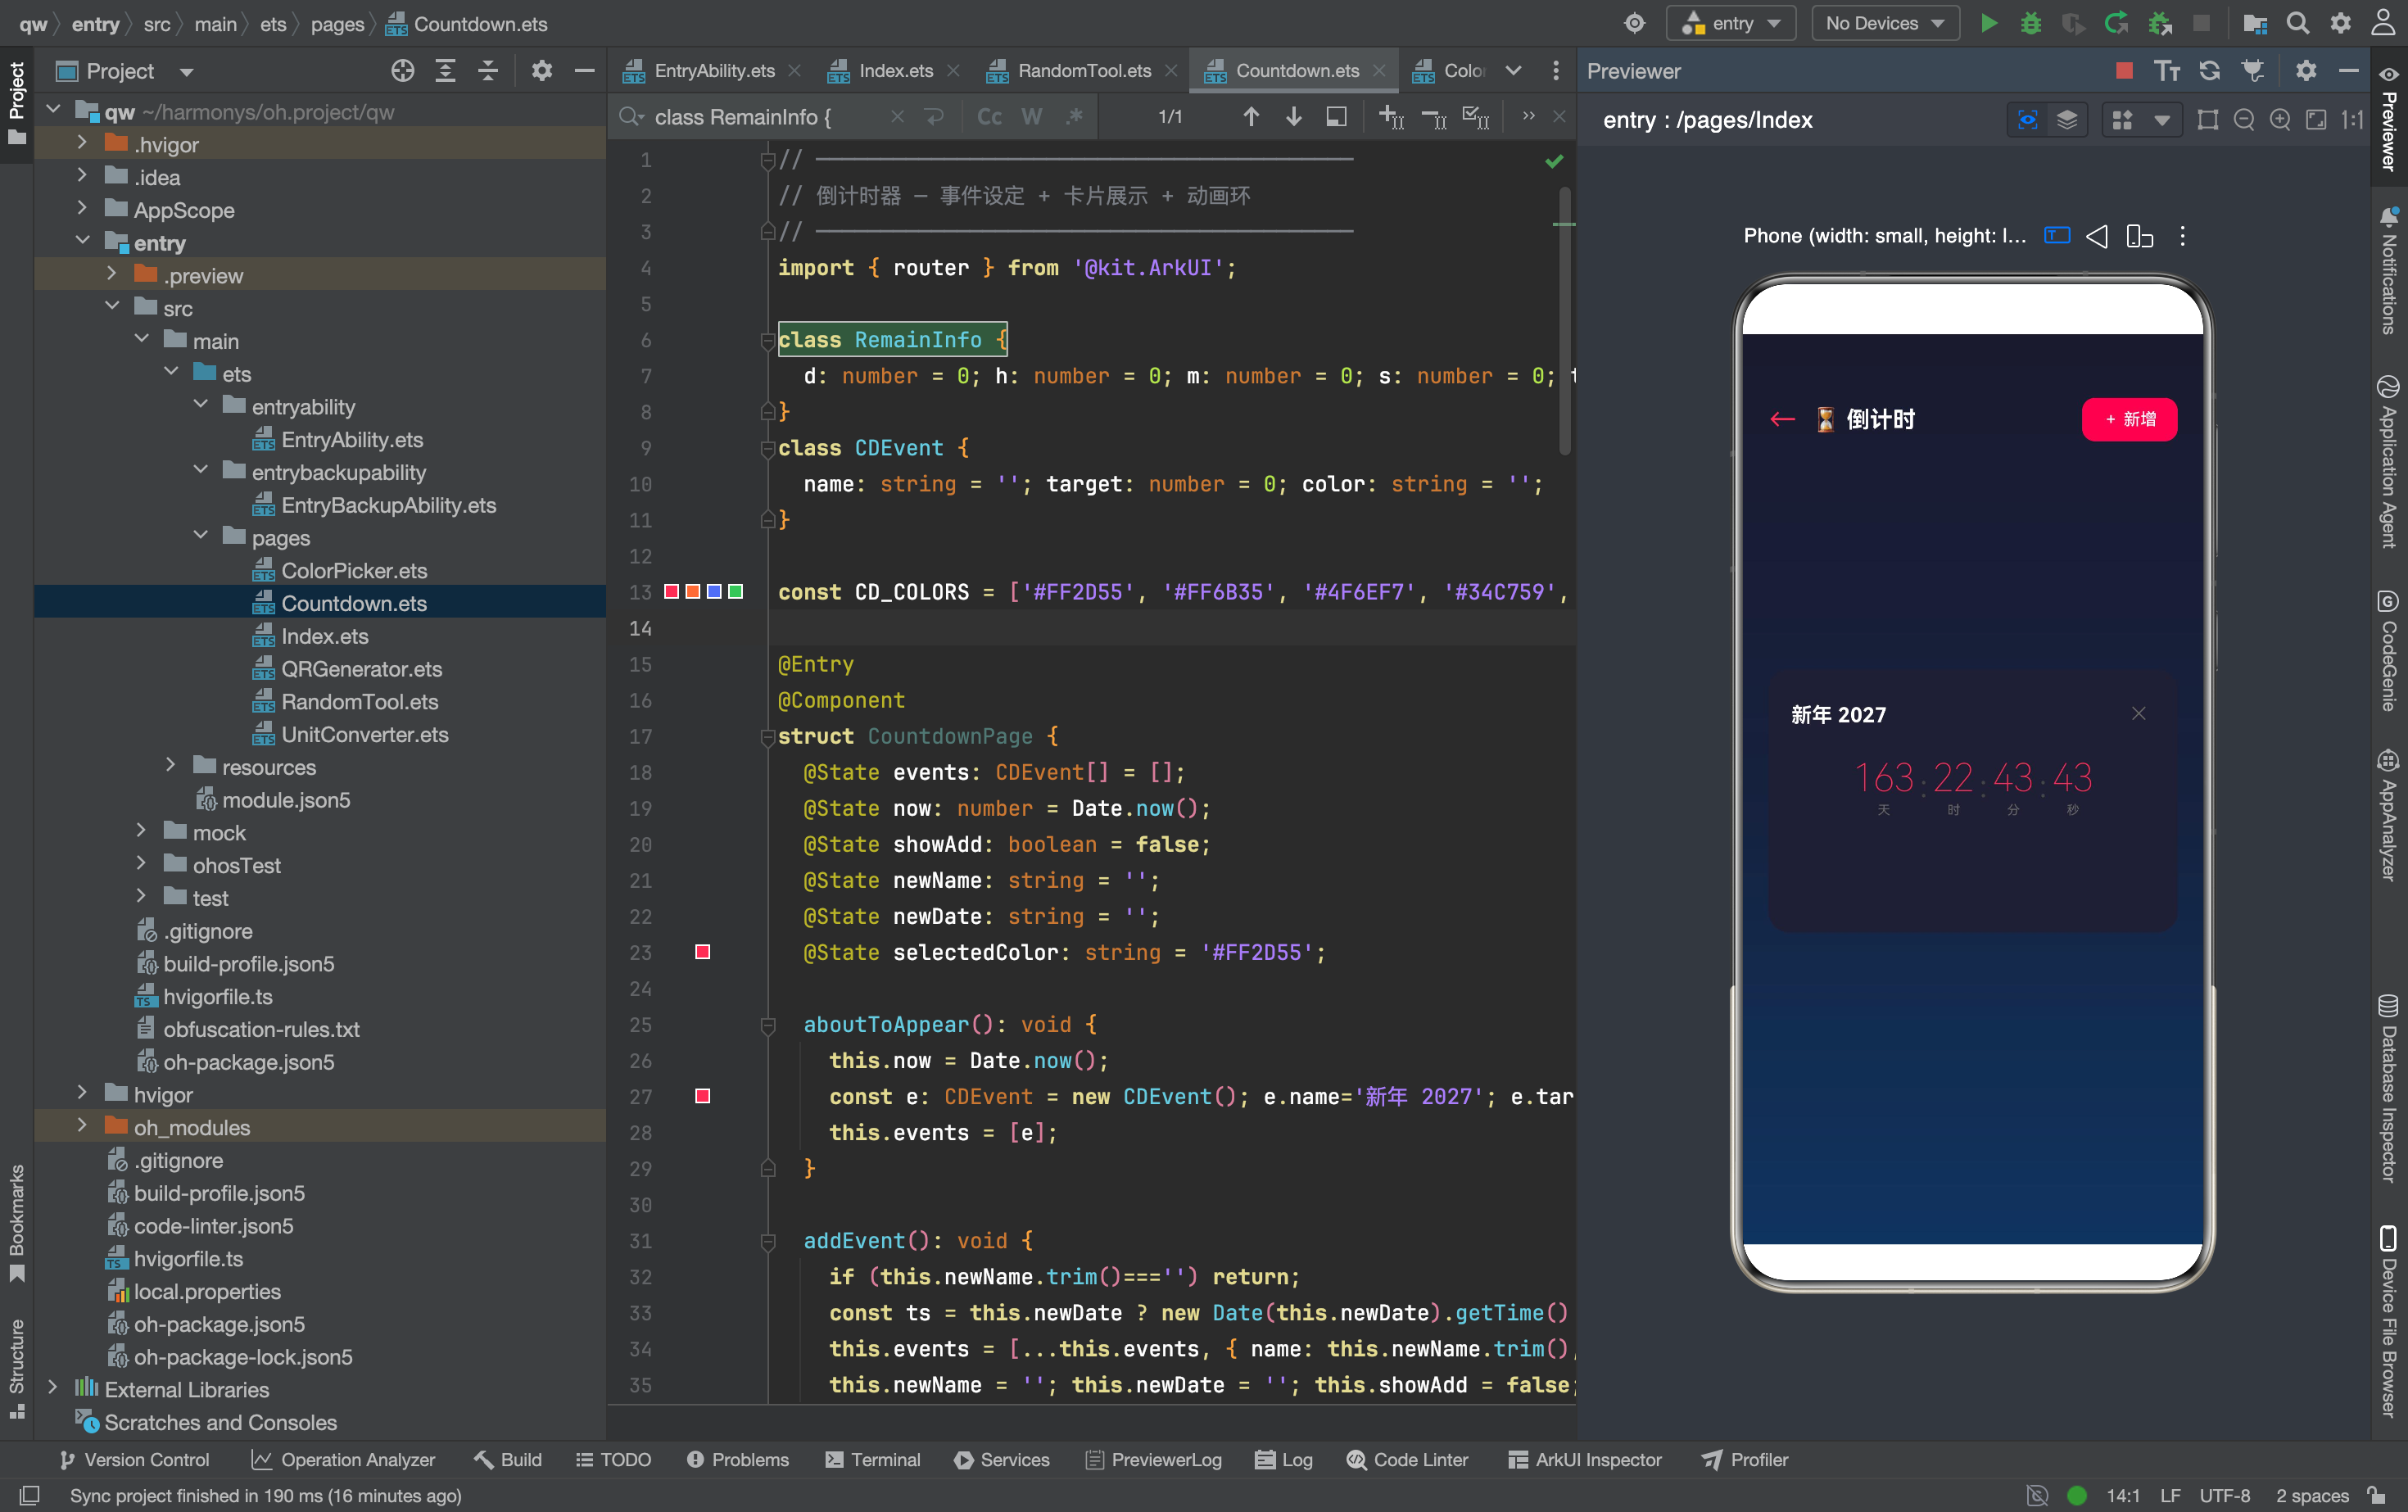Collapse all items in the Project tree
The width and height of the screenshot is (2408, 1512).
click(x=488, y=70)
